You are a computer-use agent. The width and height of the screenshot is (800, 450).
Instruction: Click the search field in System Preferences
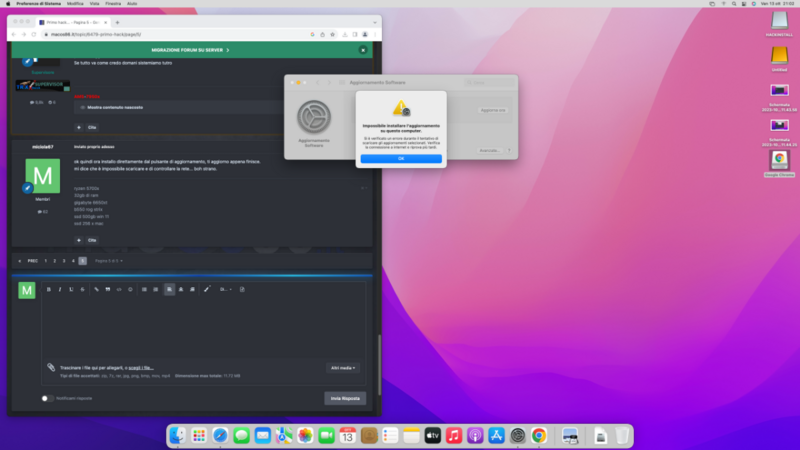[489, 83]
